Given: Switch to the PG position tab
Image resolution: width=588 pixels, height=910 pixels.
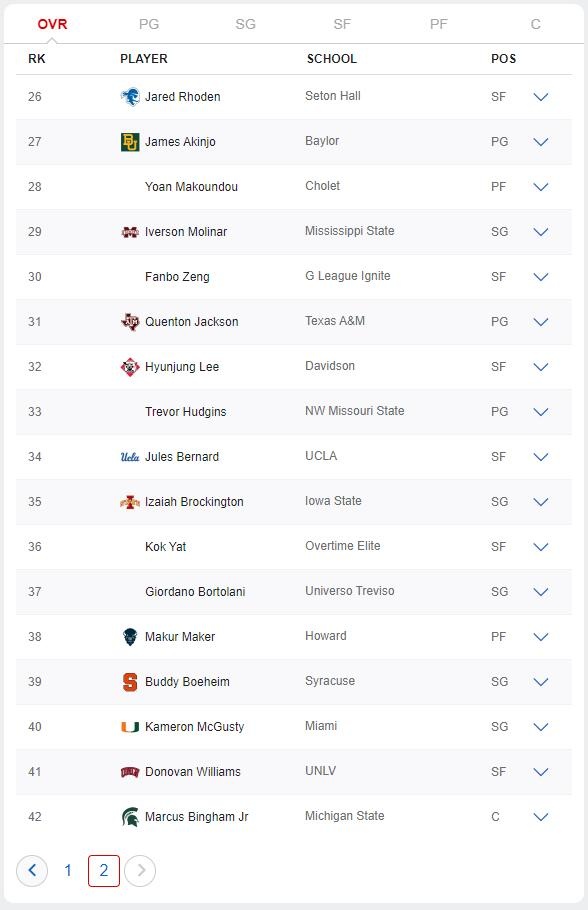Looking at the screenshot, I should pos(149,24).
